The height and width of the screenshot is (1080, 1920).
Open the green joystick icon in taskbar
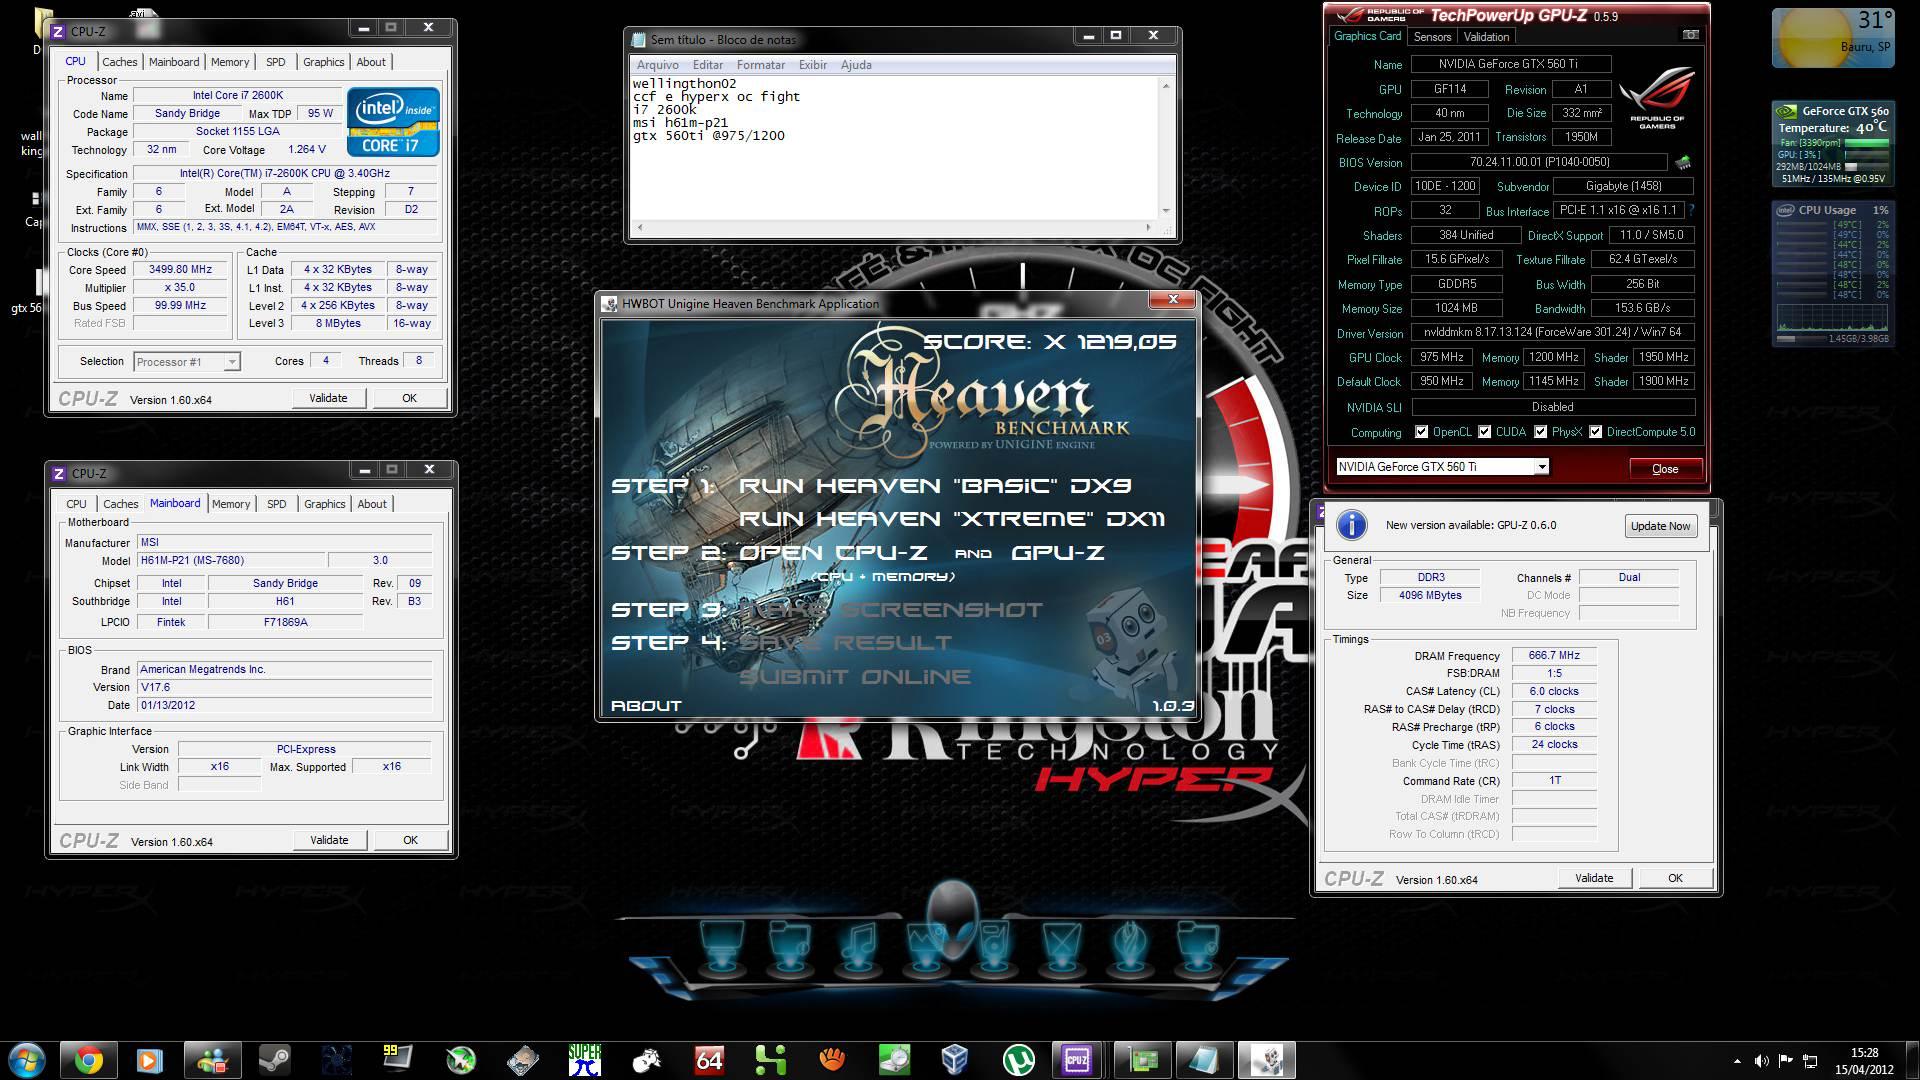click(770, 1060)
